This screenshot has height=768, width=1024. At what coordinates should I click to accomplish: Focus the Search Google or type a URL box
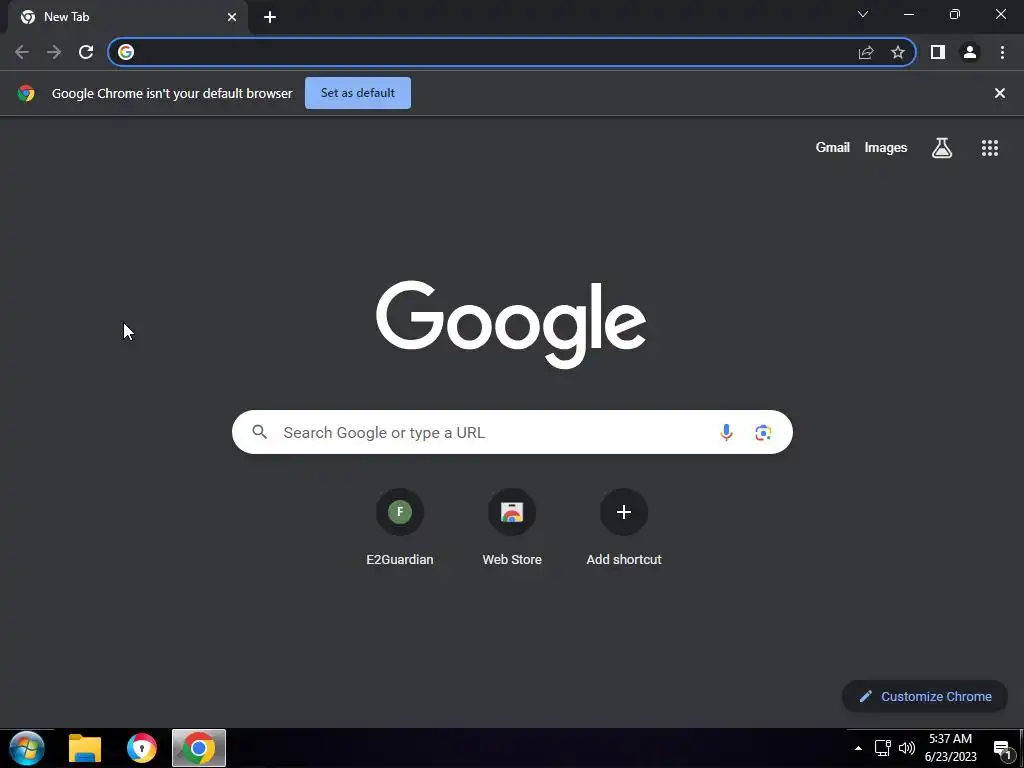click(x=512, y=432)
